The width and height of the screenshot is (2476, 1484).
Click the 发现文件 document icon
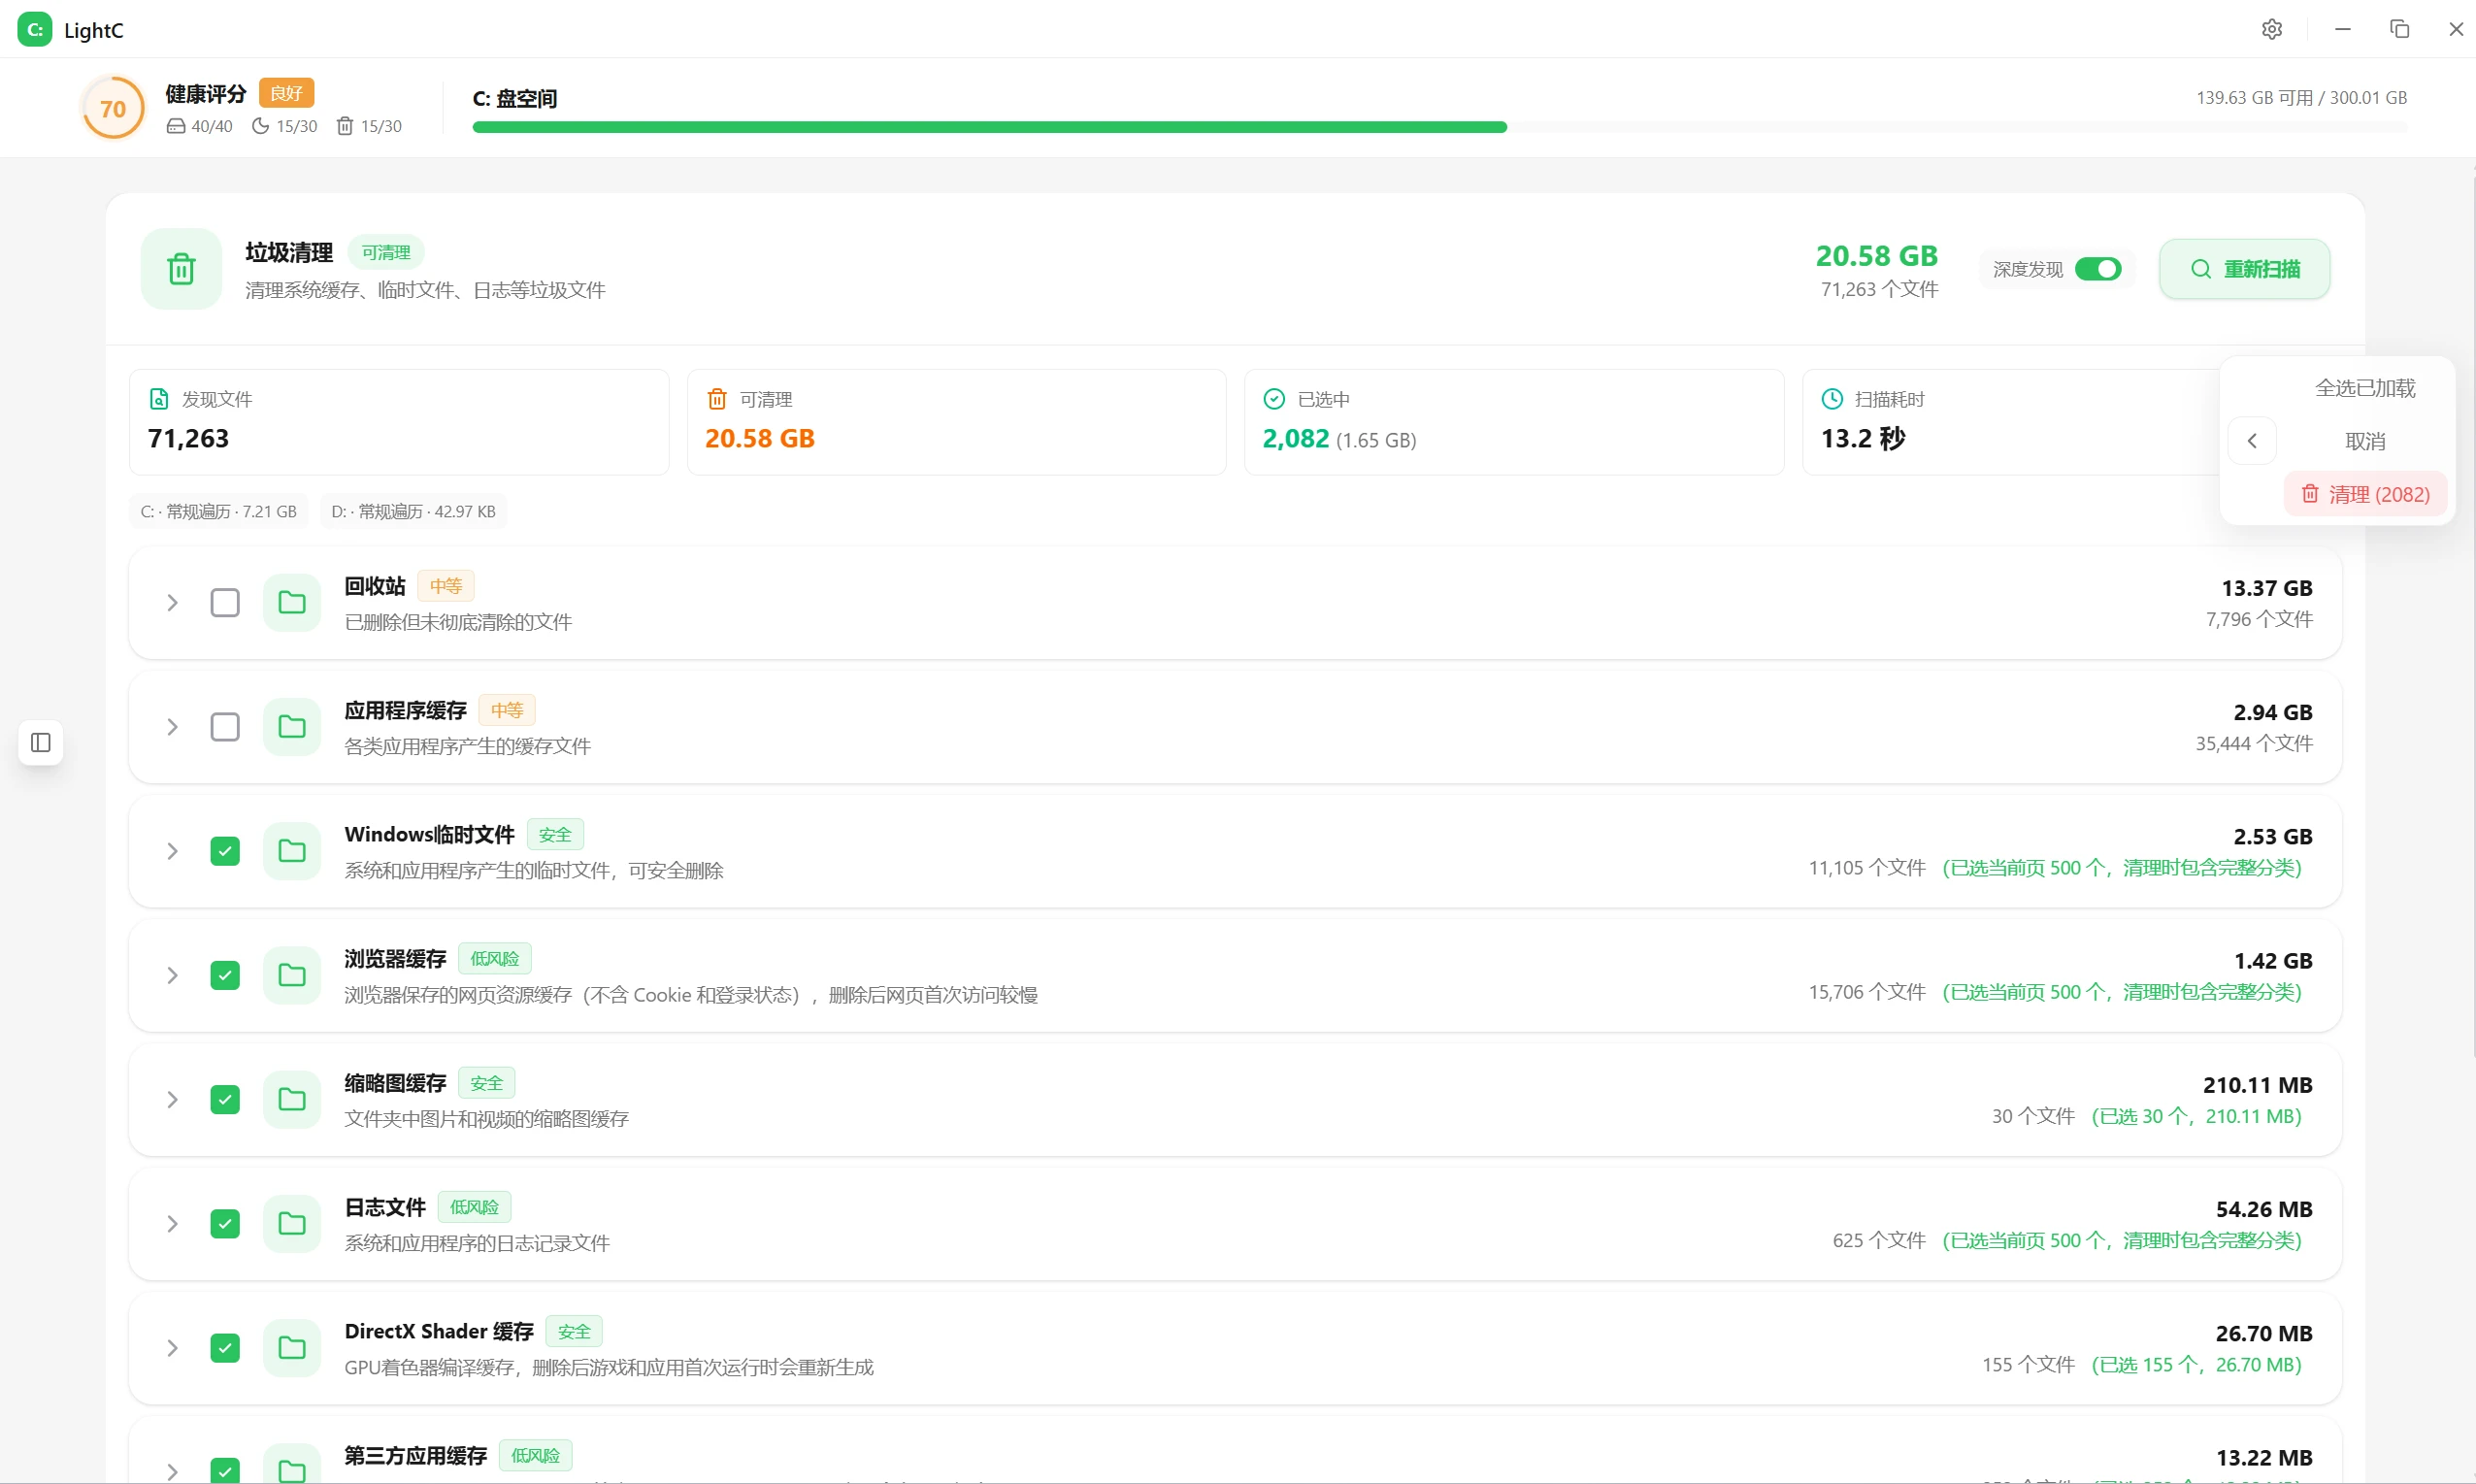159,399
